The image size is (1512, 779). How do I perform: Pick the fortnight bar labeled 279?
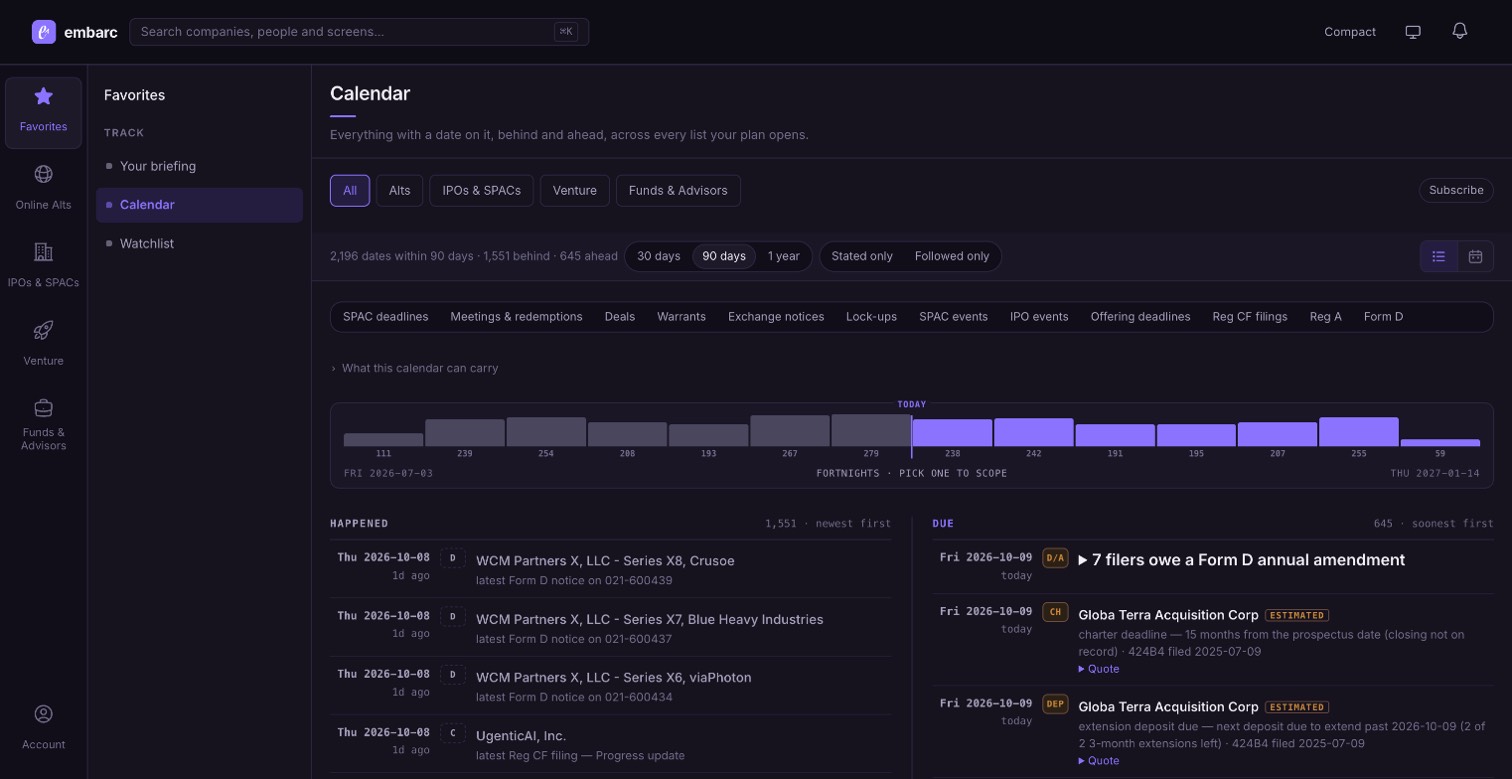coord(871,431)
